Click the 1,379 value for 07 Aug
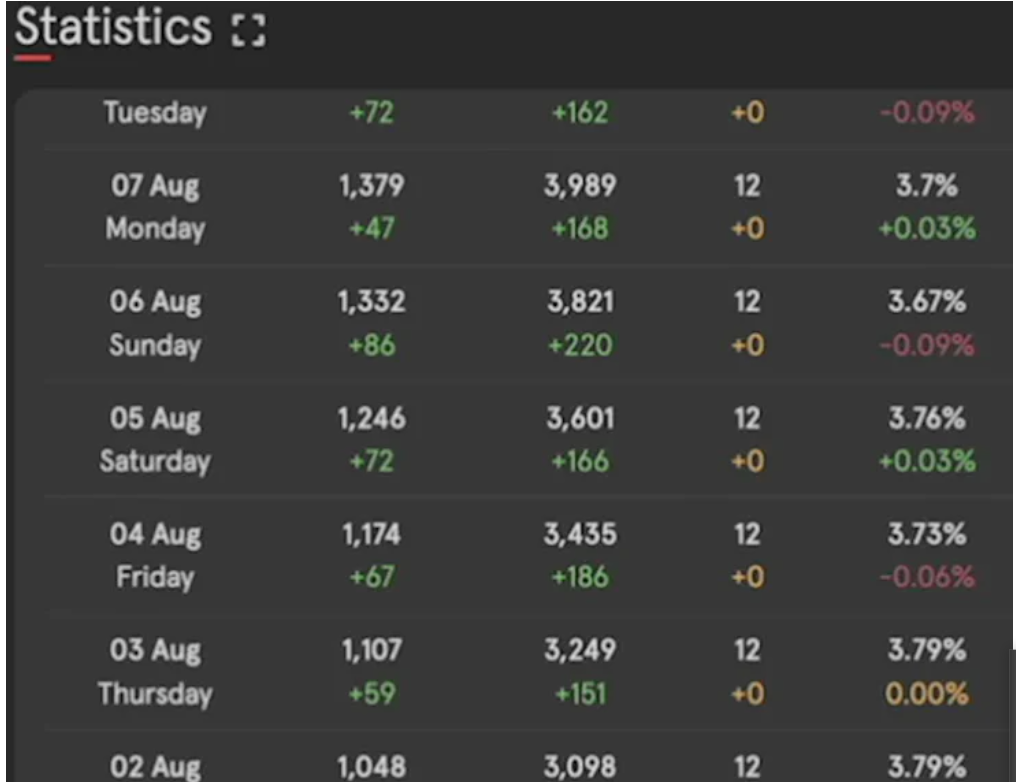 coord(372,186)
